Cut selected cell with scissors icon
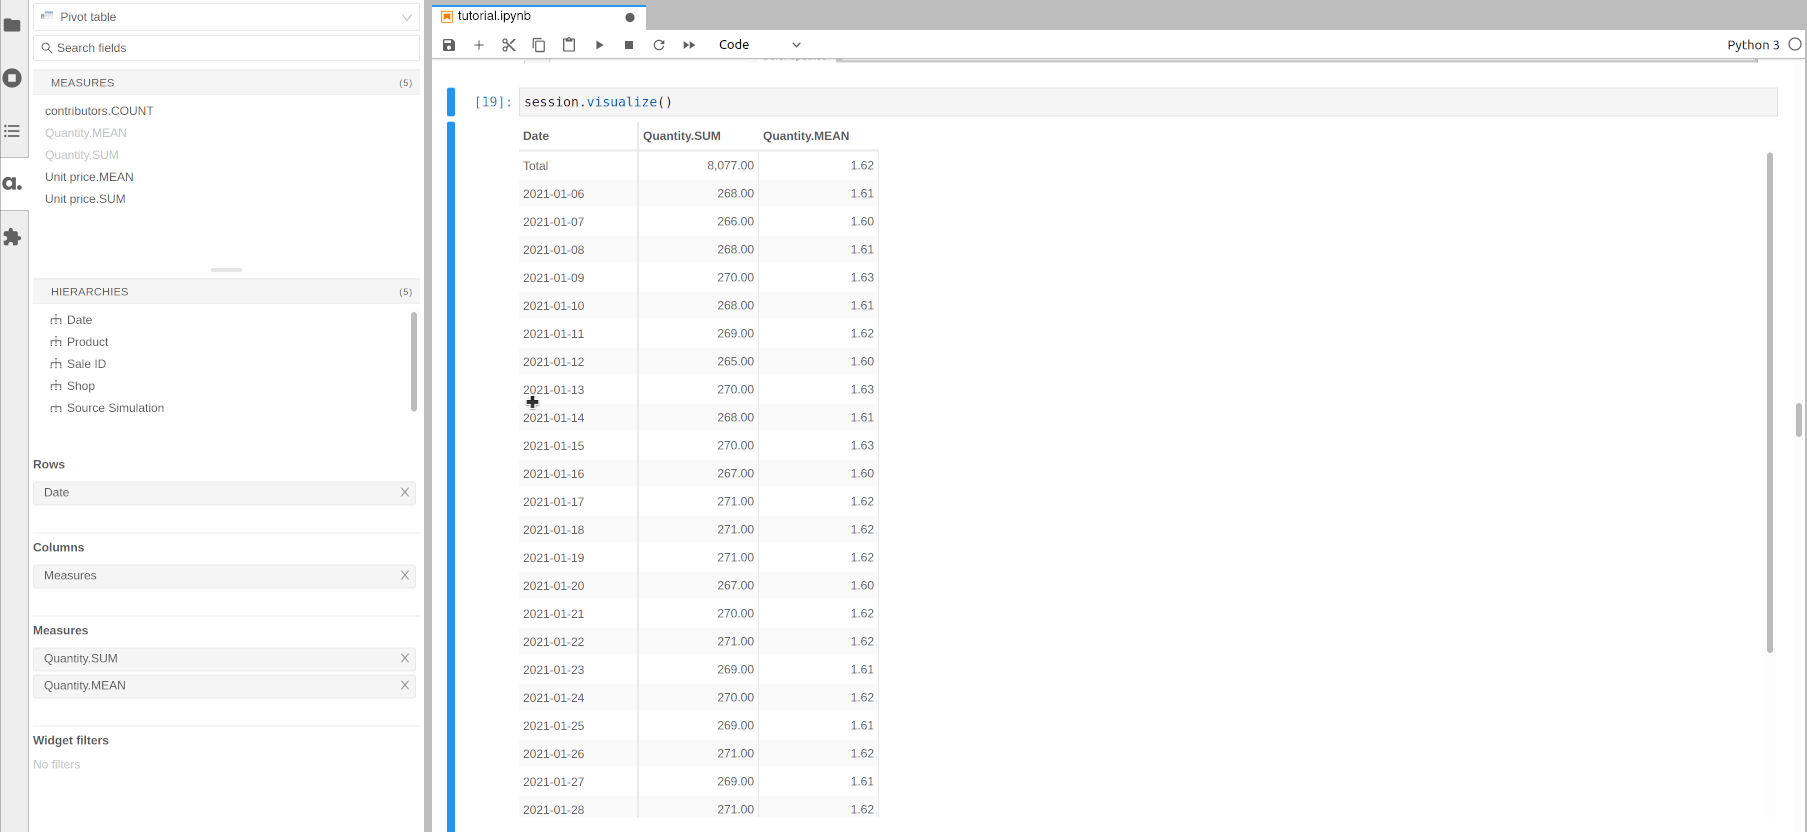This screenshot has width=1807, height=832. 509,45
